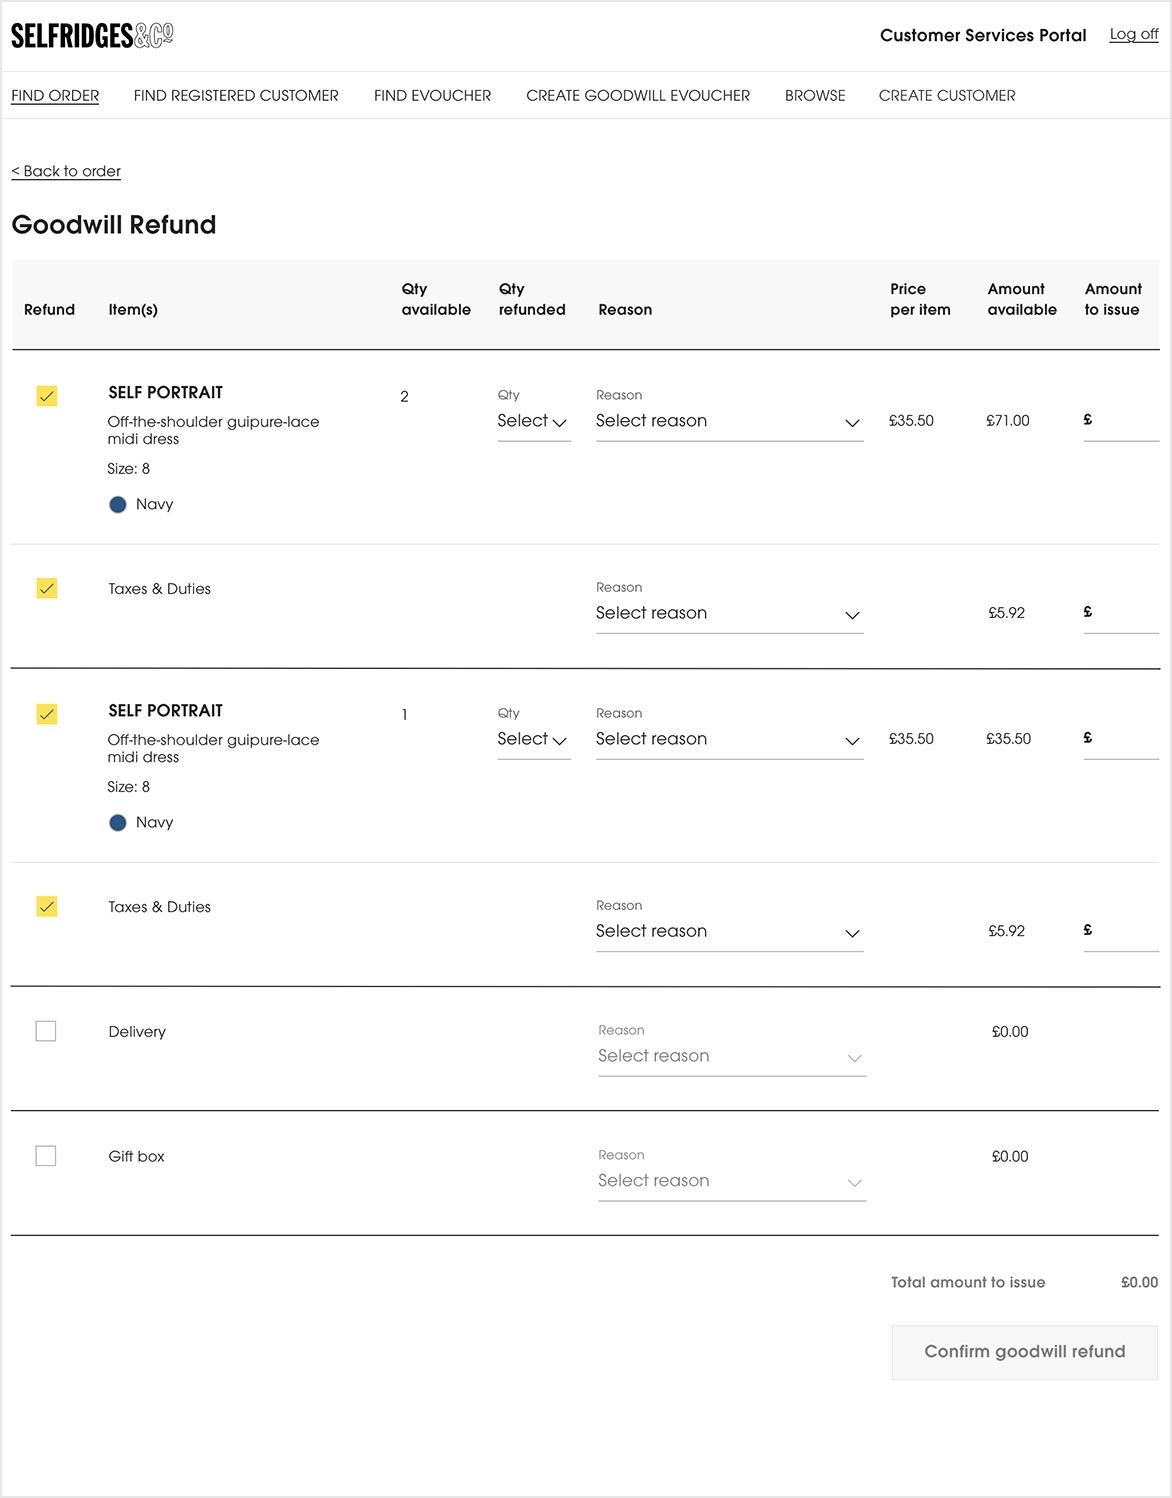Click the Log off link
Screen dimensions: 1172x1498
point(1133,35)
